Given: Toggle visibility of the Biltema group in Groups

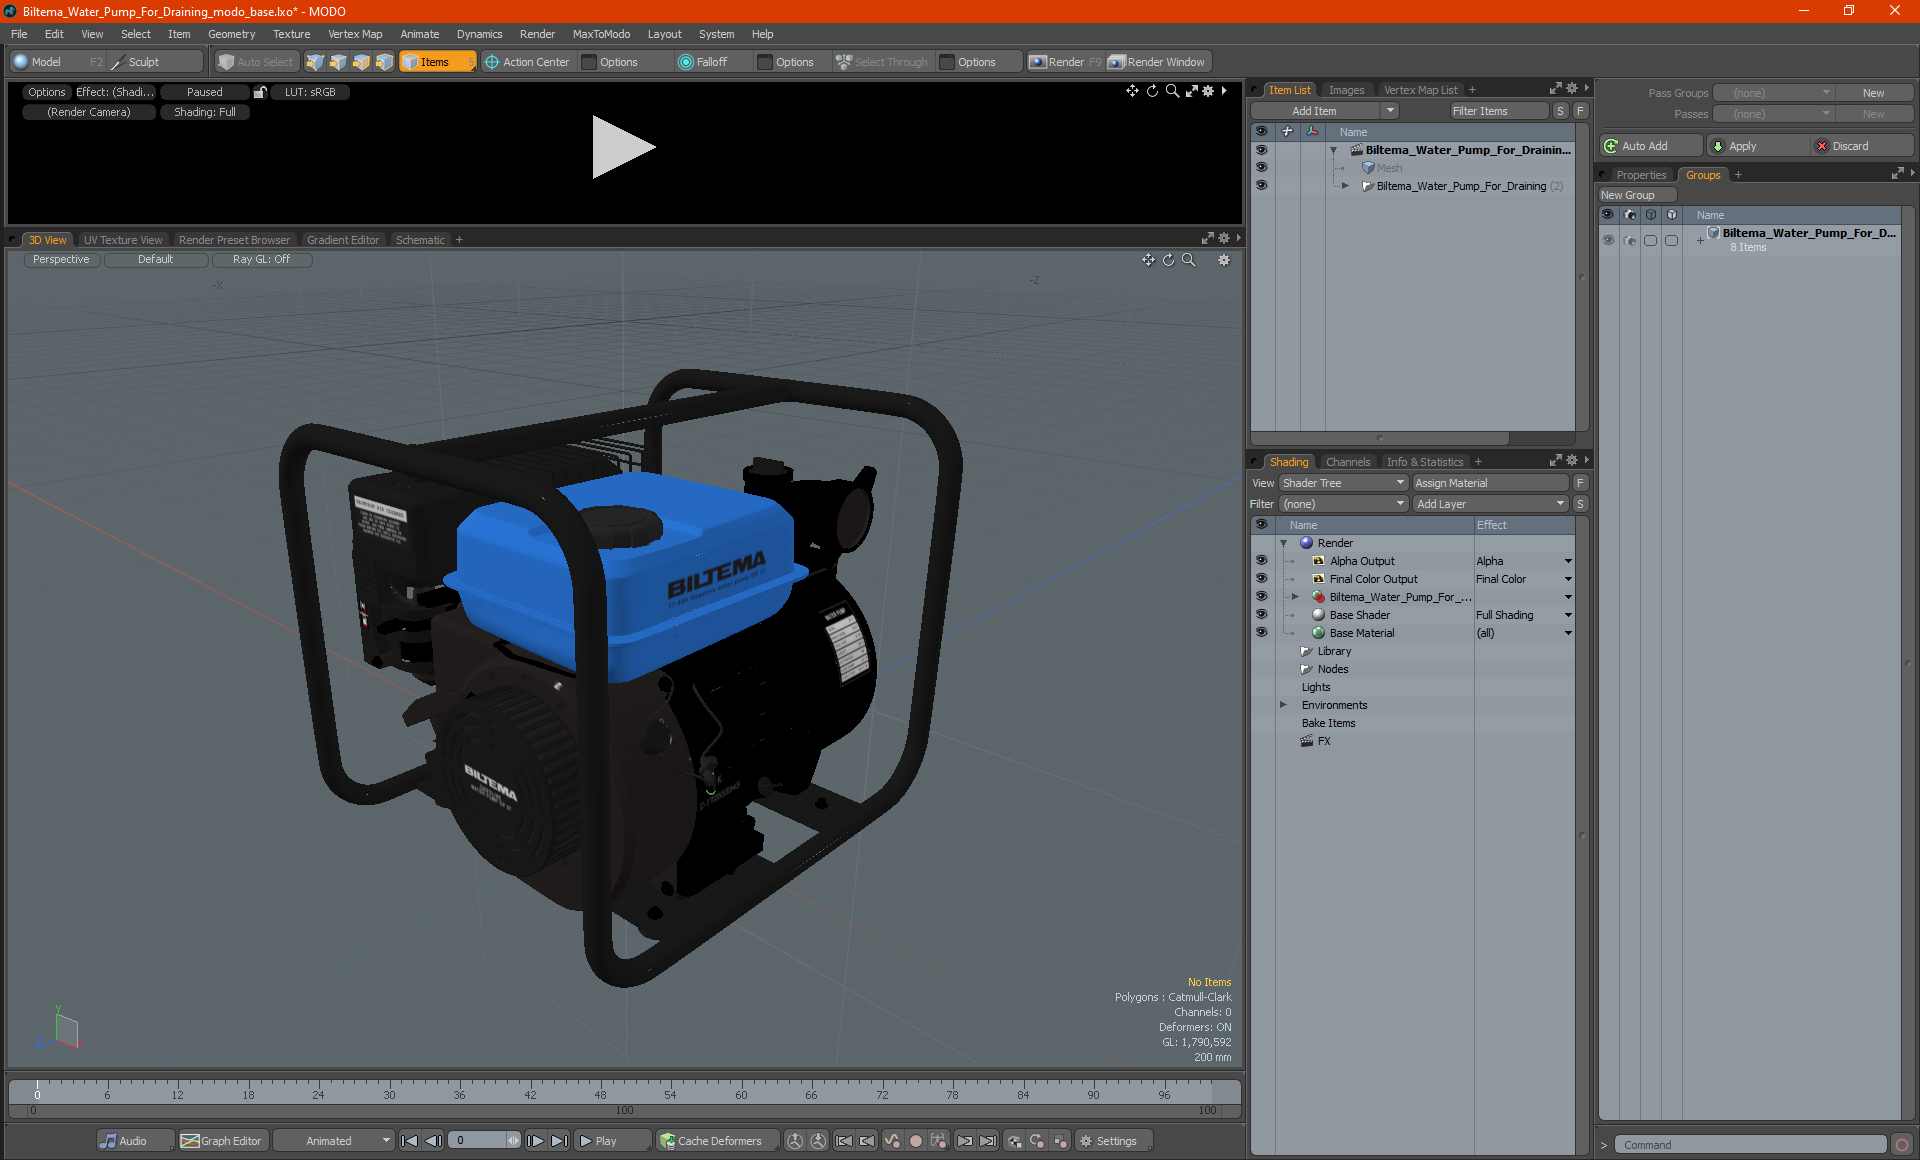Looking at the screenshot, I should [1608, 240].
